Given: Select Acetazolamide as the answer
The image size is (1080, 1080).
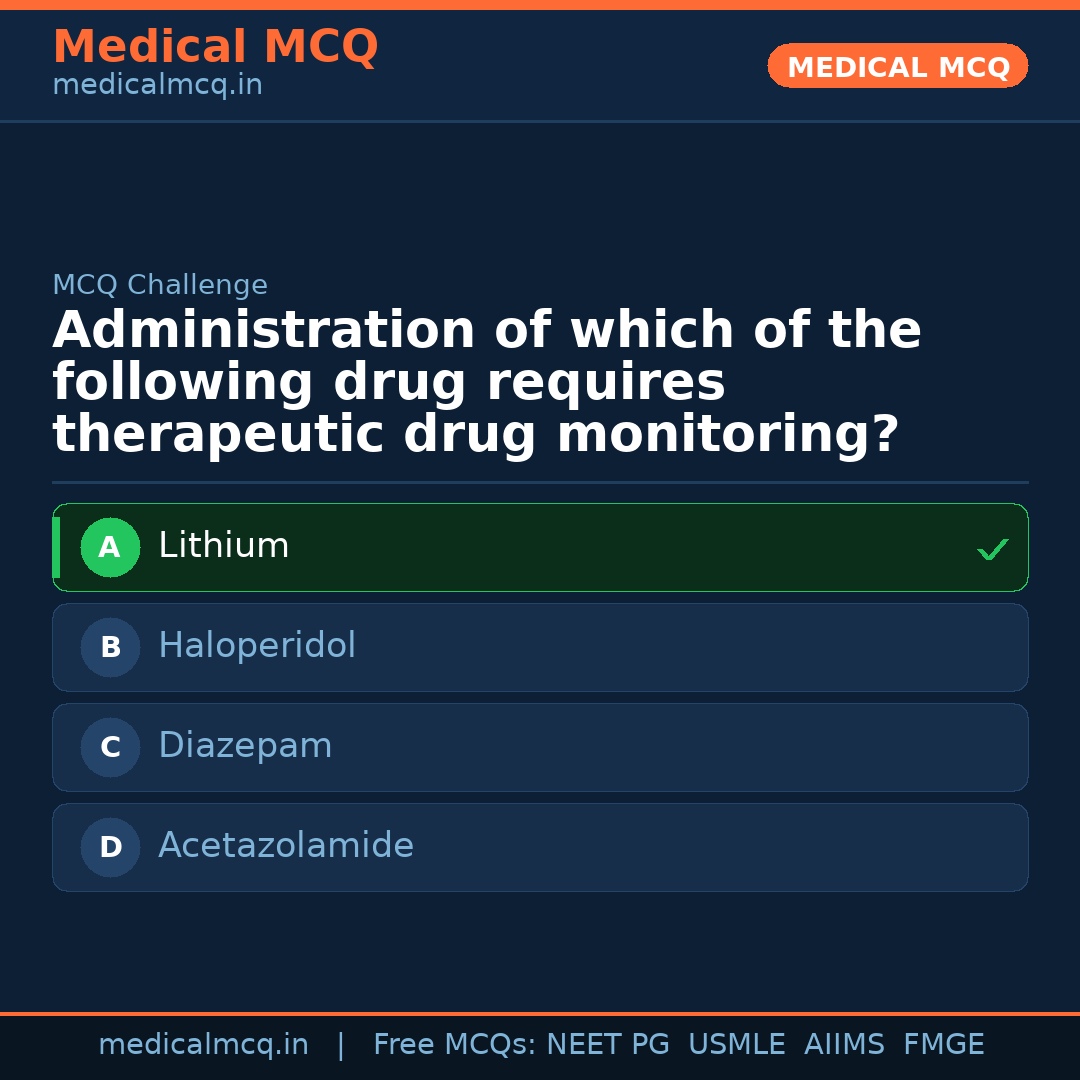Looking at the screenshot, I should pos(540,847).
